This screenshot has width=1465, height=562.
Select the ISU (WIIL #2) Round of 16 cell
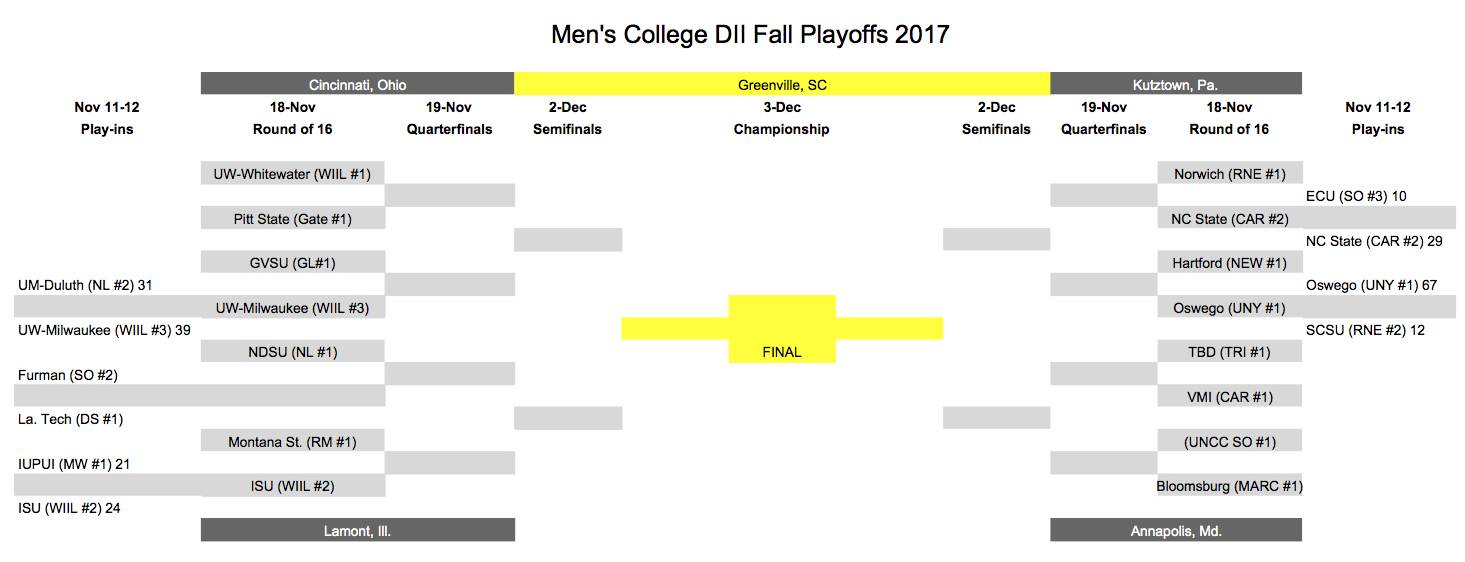[292, 486]
